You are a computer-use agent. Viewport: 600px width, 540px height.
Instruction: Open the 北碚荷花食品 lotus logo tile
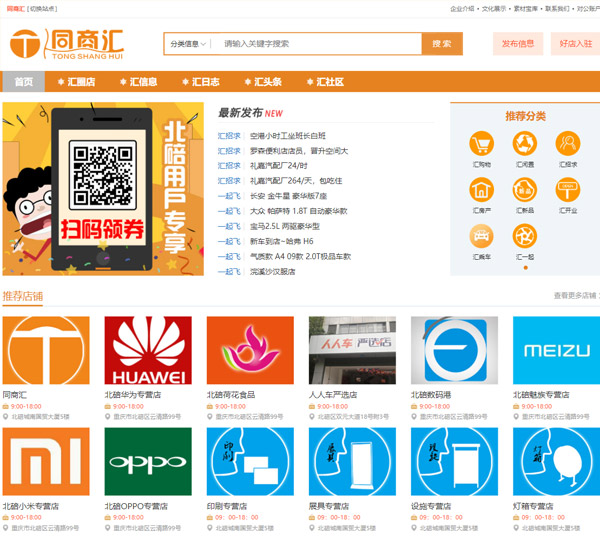pos(250,350)
